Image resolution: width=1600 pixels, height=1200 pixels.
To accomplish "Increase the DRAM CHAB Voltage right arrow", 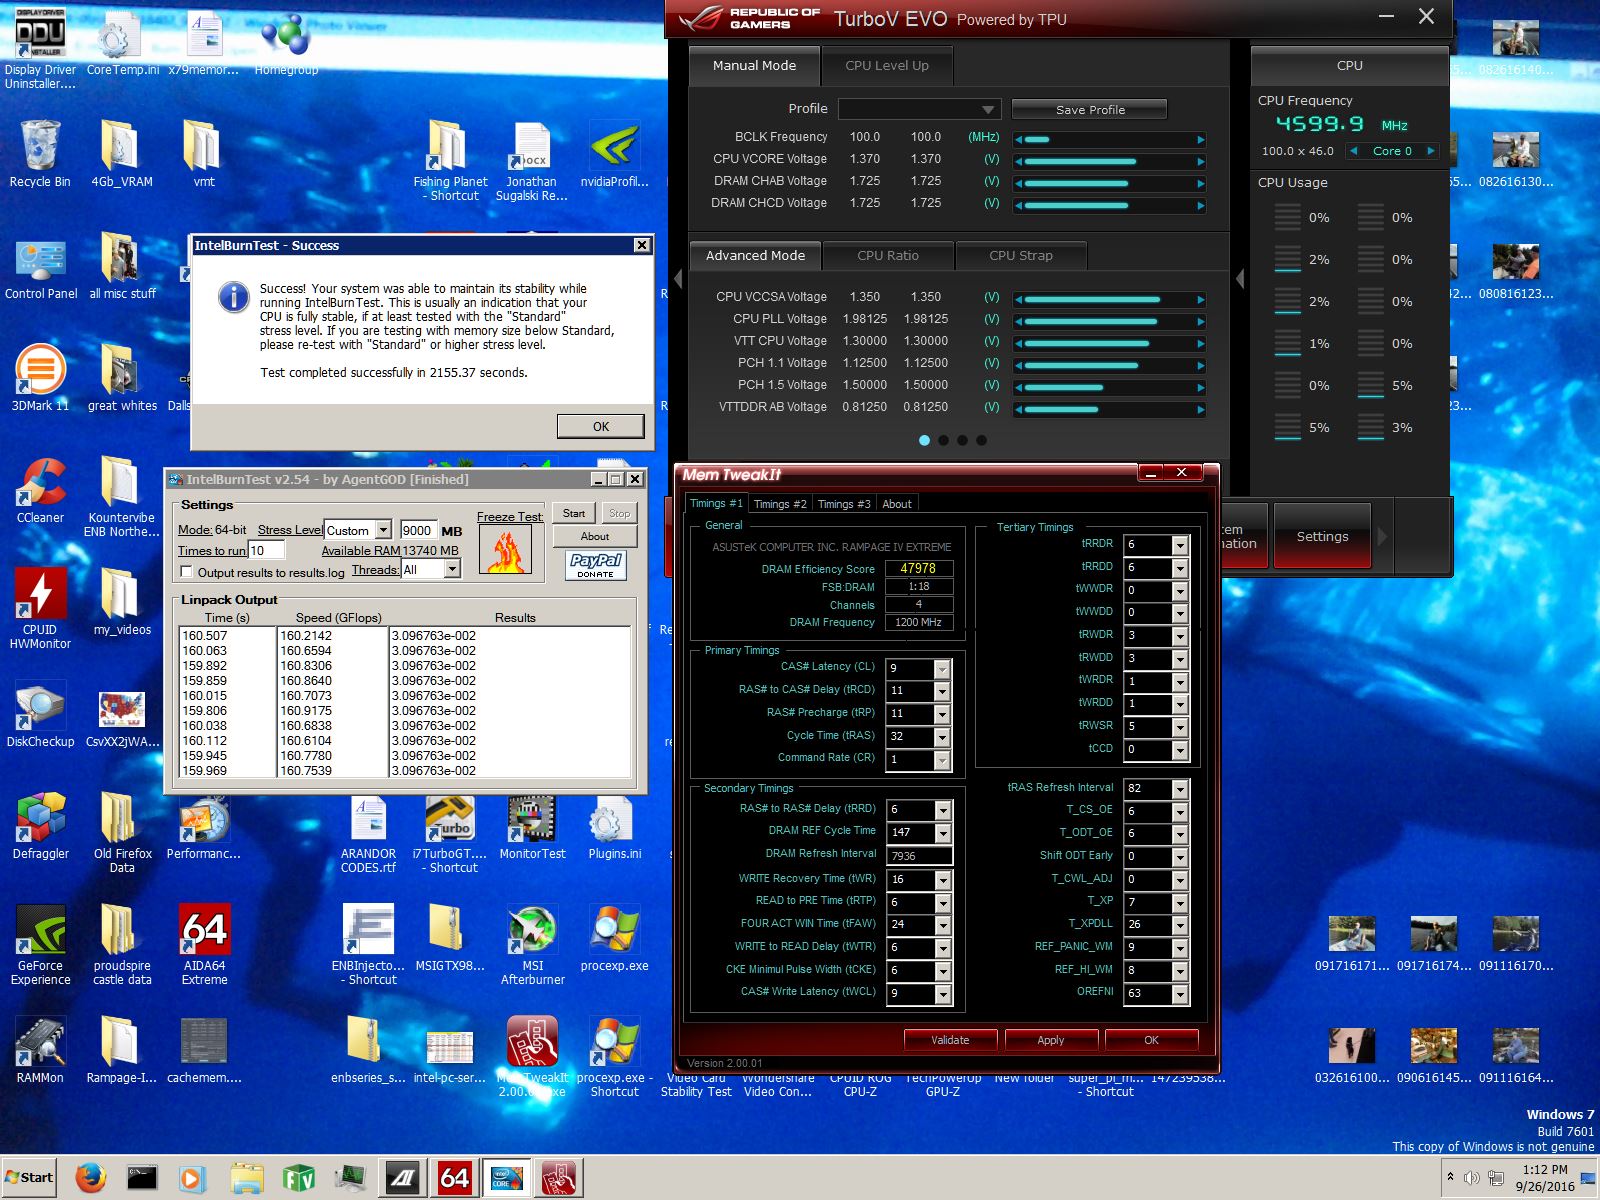I will tap(1200, 183).
